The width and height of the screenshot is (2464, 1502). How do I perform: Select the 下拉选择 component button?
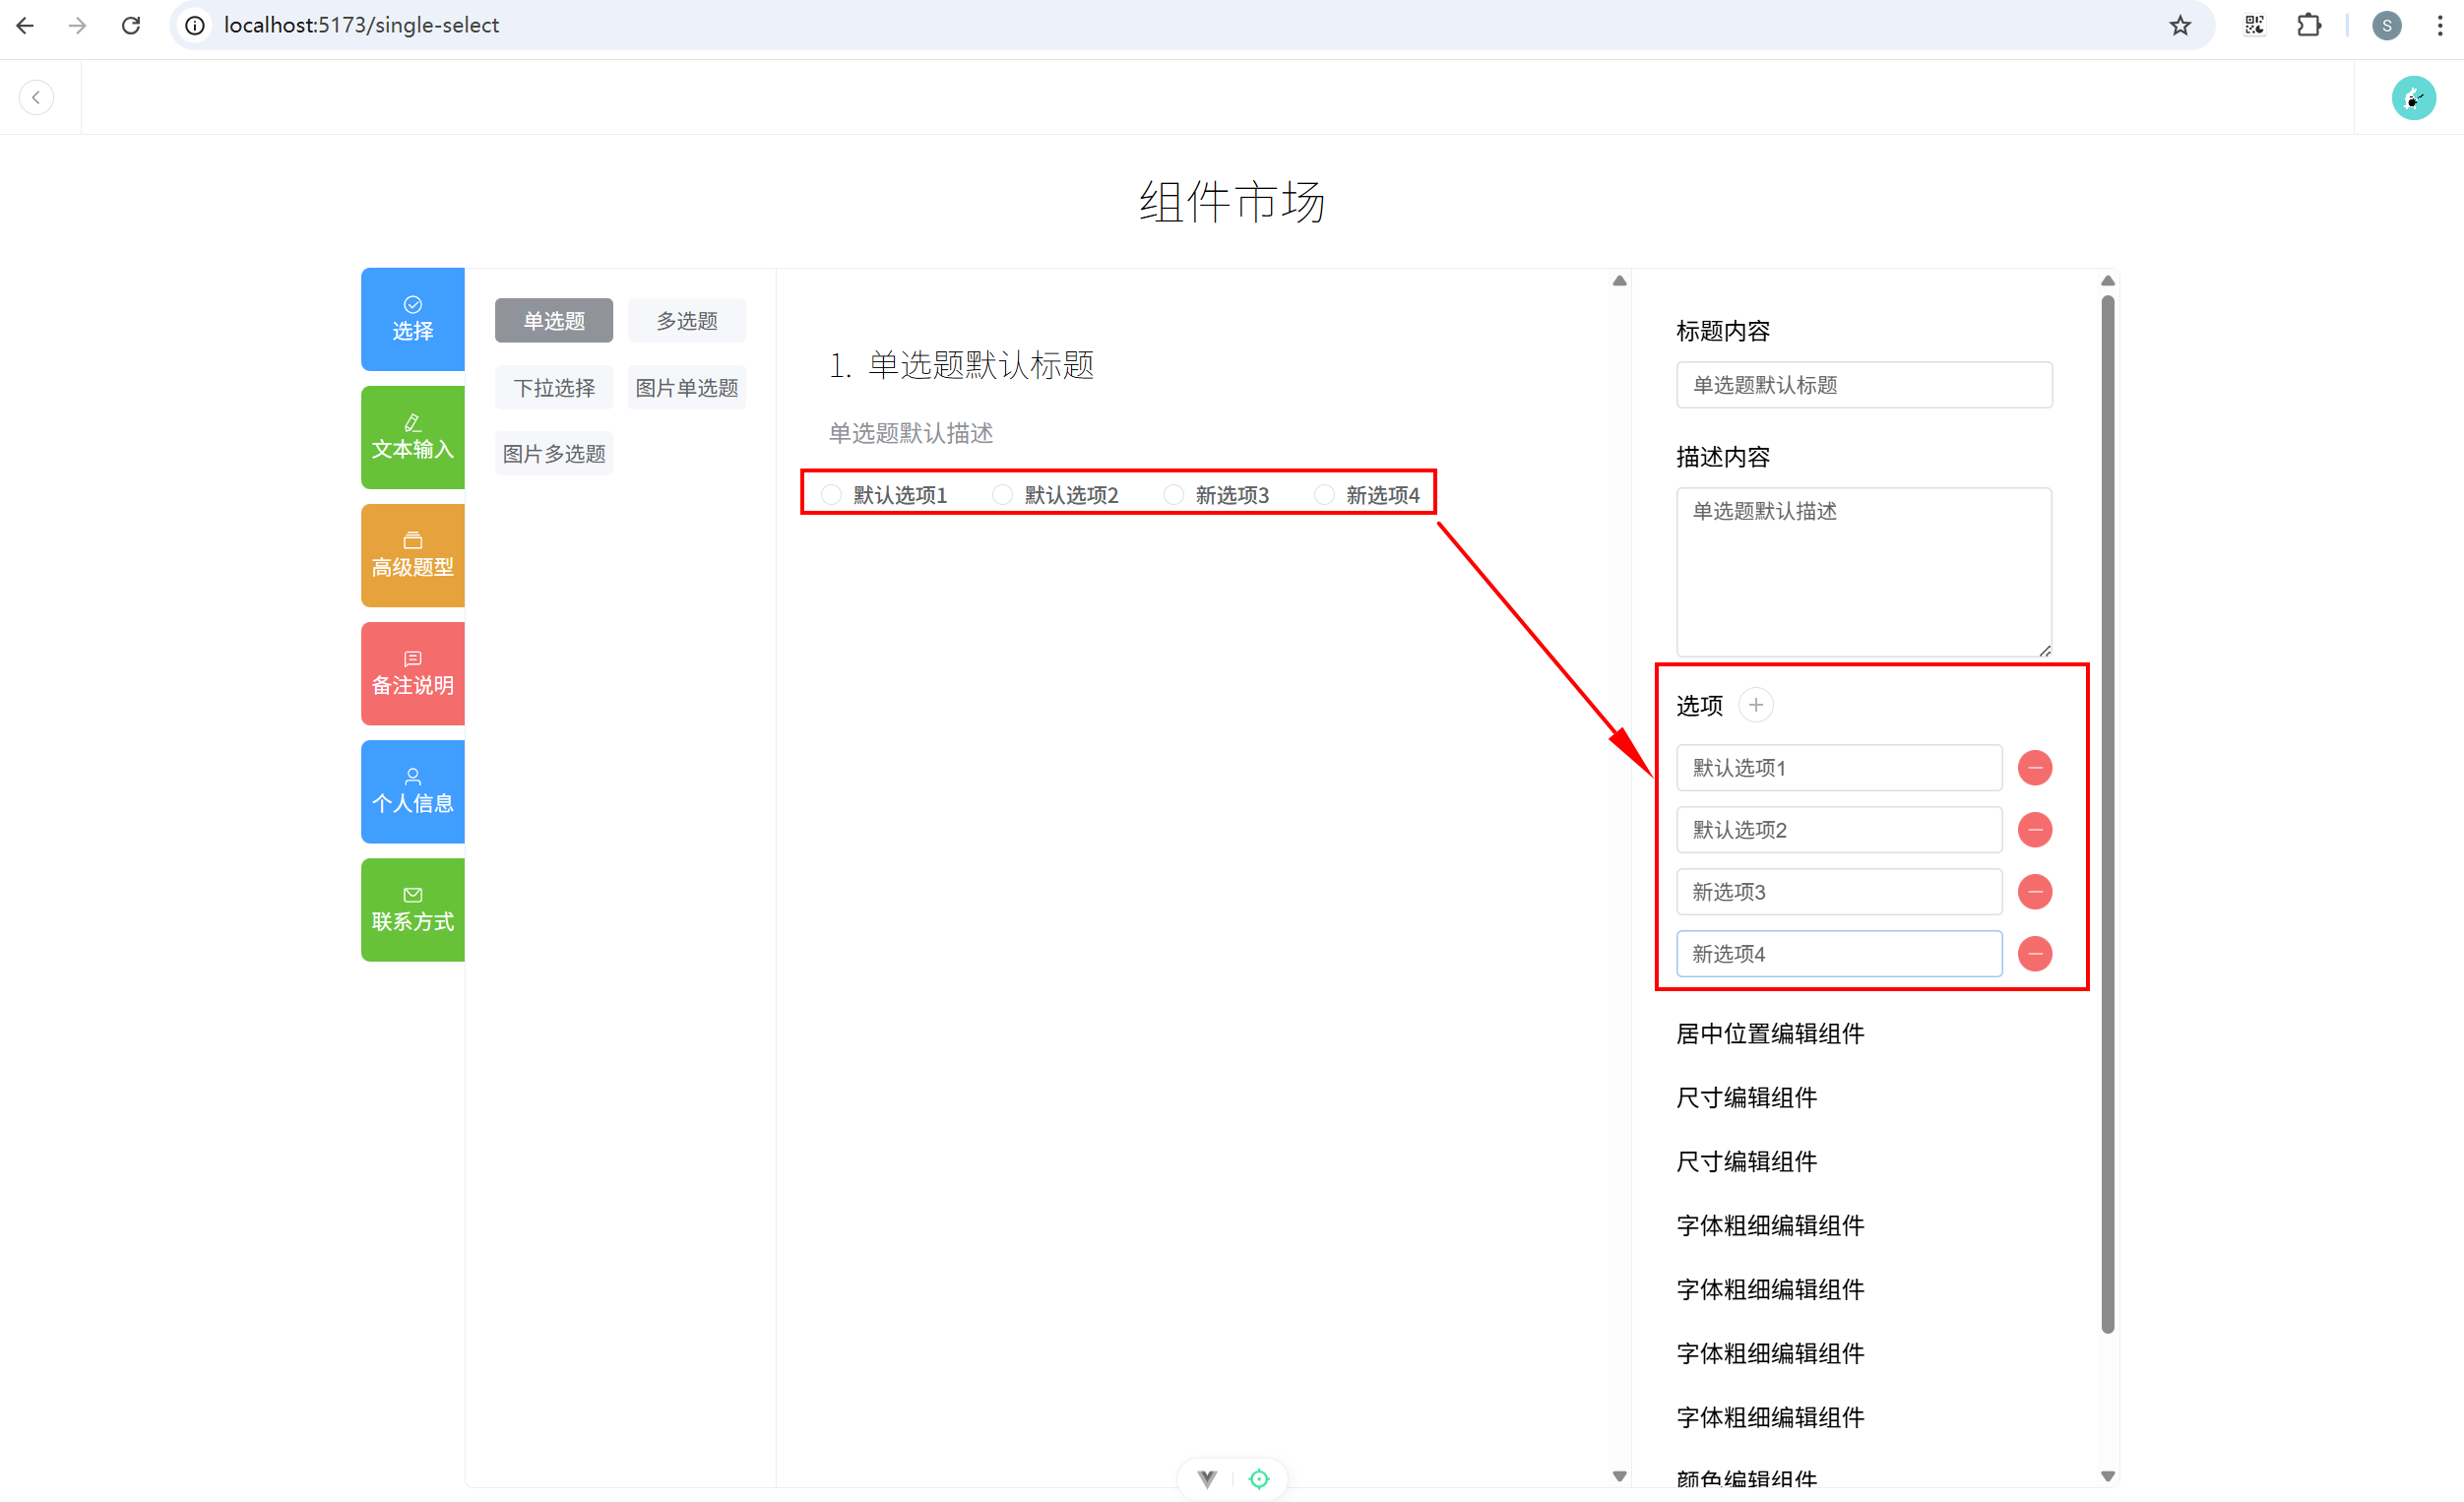pos(553,388)
